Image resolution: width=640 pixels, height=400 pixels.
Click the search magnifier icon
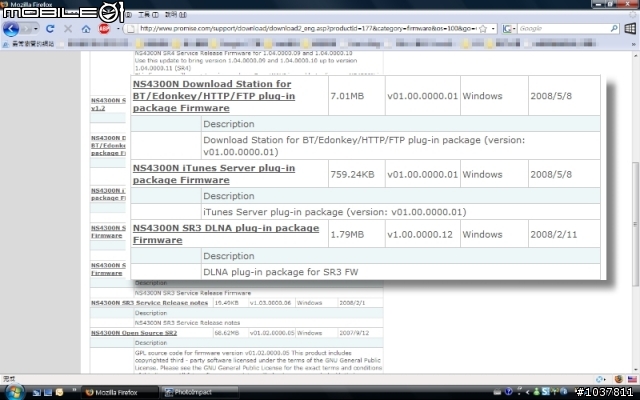click(x=614, y=29)
